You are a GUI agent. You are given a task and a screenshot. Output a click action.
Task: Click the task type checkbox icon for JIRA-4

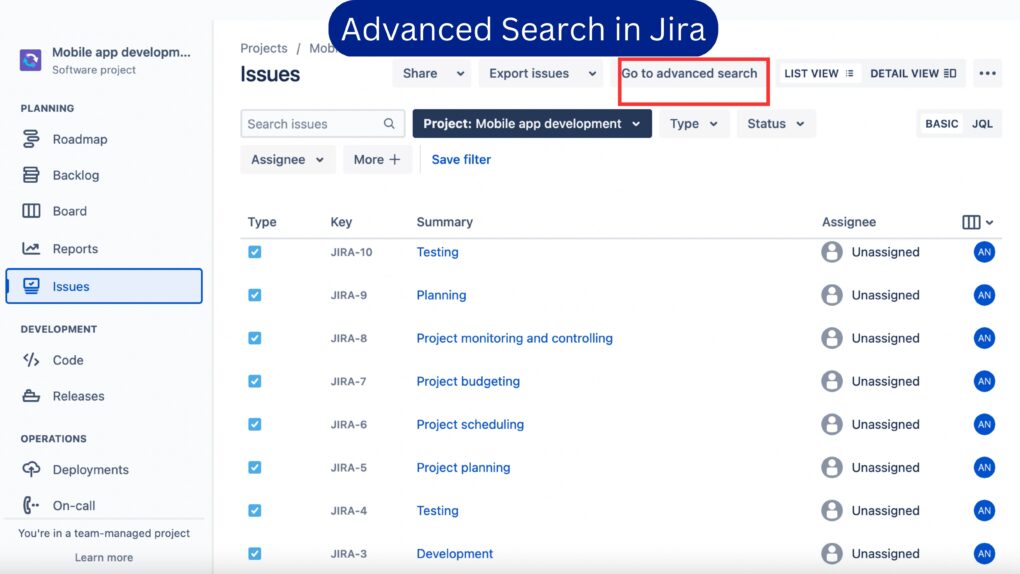[254, 510]
